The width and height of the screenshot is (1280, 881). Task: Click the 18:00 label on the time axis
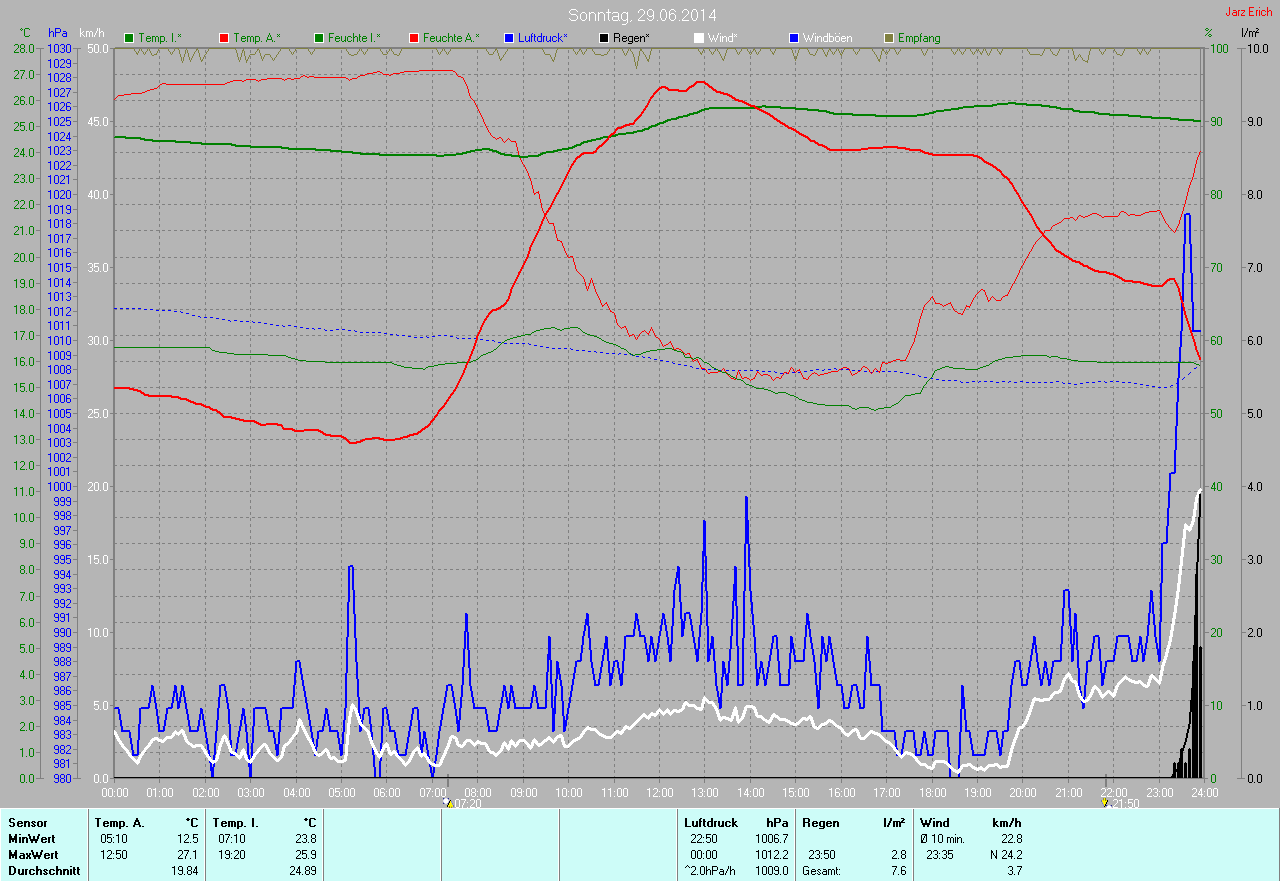tap(931, 792)
